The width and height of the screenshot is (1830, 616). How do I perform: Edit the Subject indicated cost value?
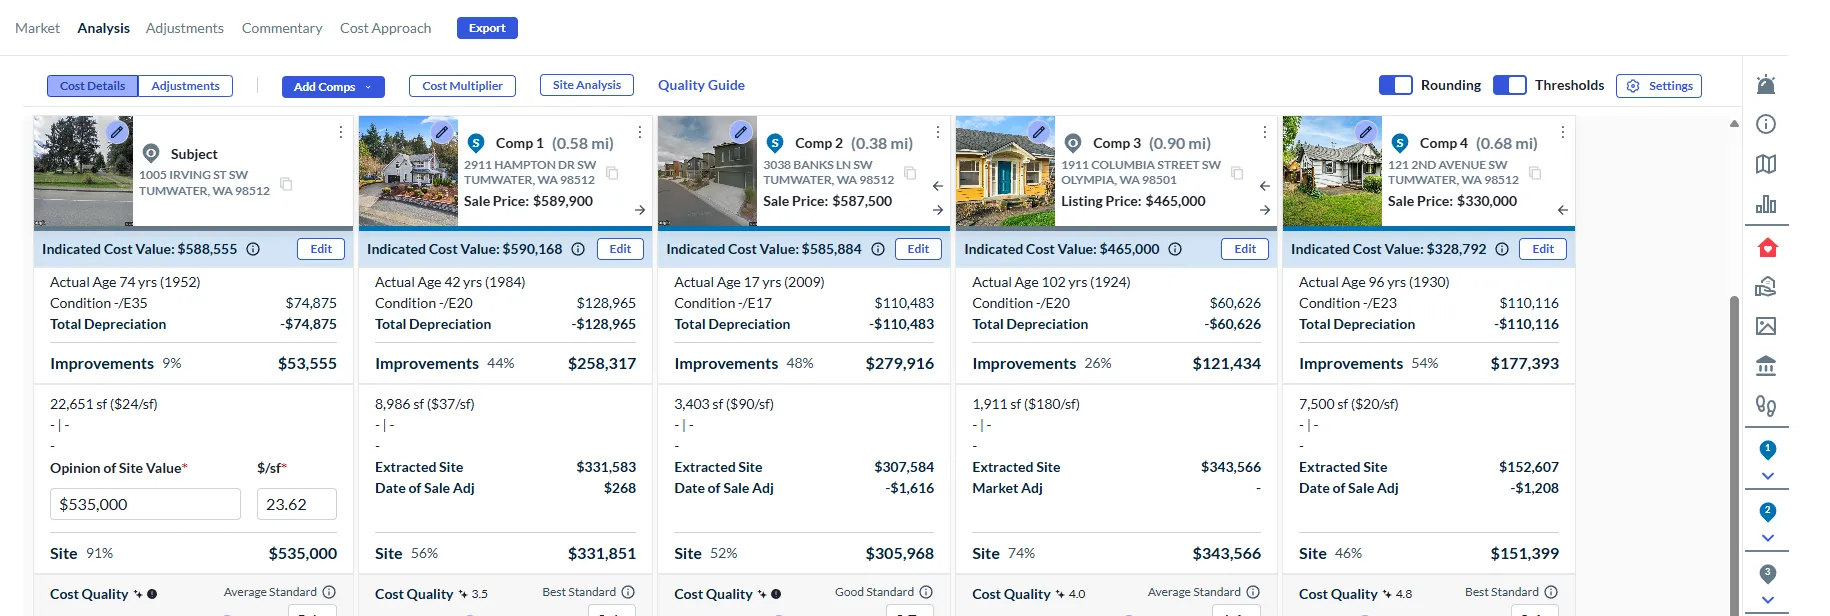tap(321, 249)
